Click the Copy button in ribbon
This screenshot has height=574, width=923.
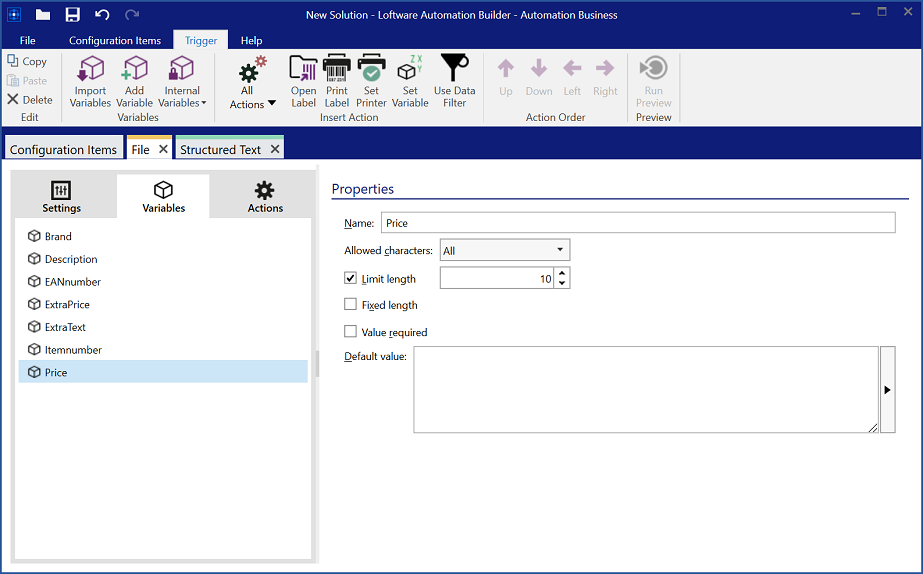(27, 62)
